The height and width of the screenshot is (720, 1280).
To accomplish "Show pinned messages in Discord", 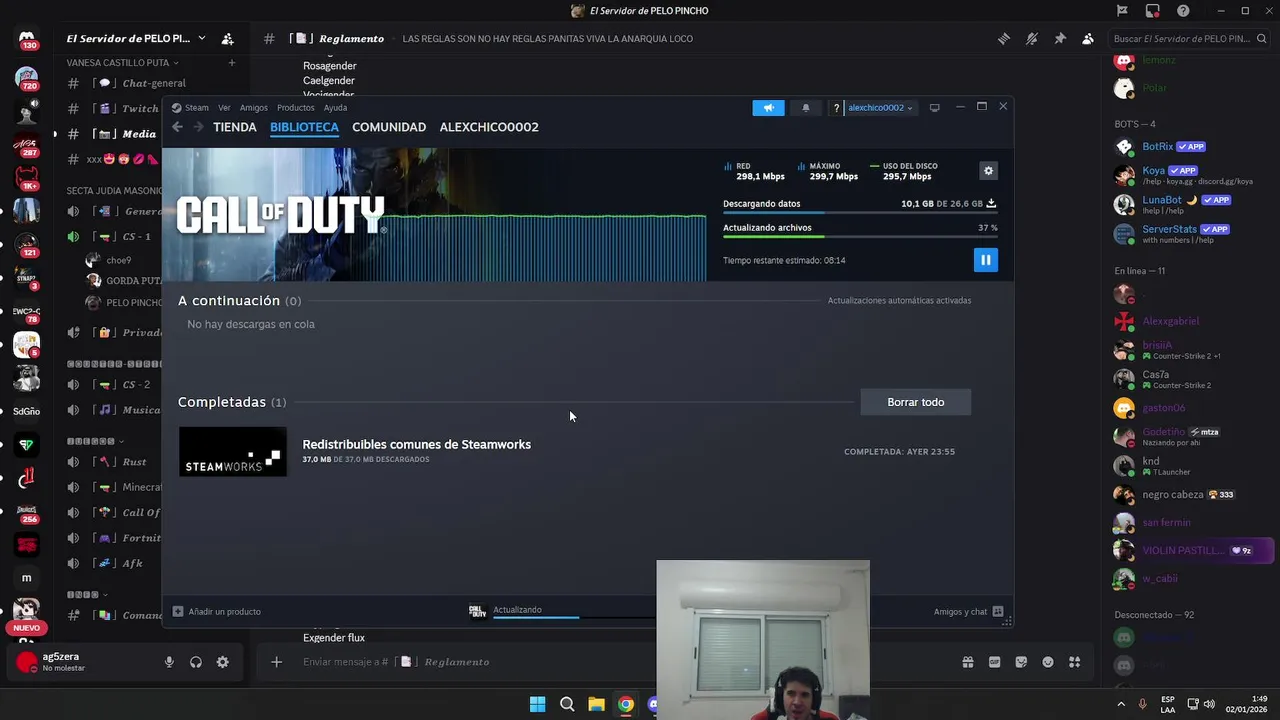I will [x=1060, y=38].
